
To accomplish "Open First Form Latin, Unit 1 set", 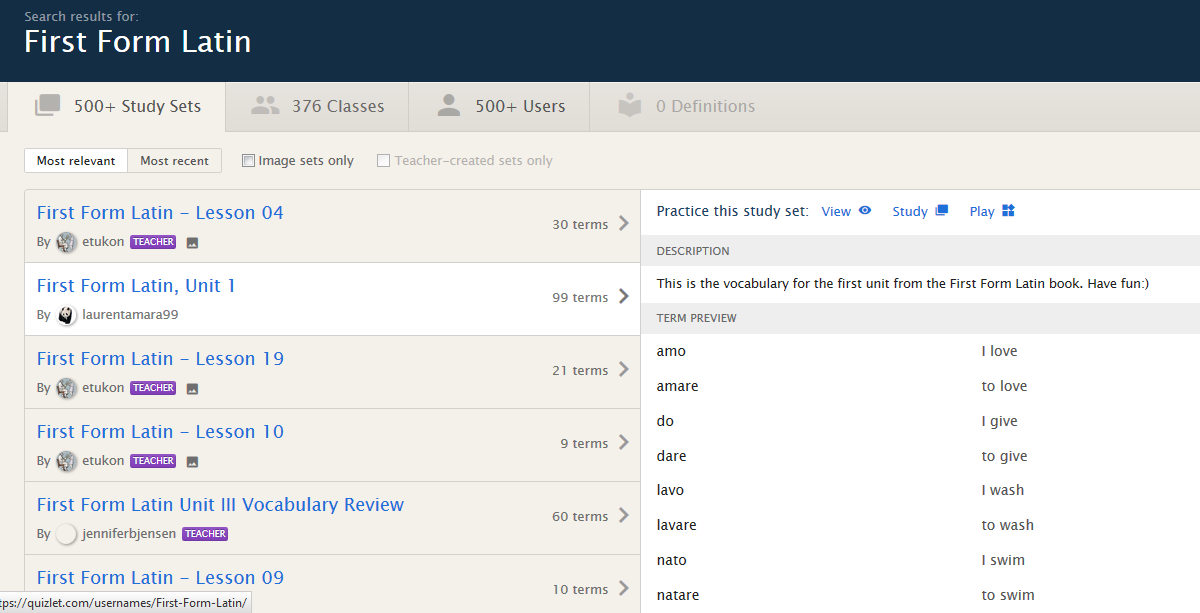I will point(136,285).
